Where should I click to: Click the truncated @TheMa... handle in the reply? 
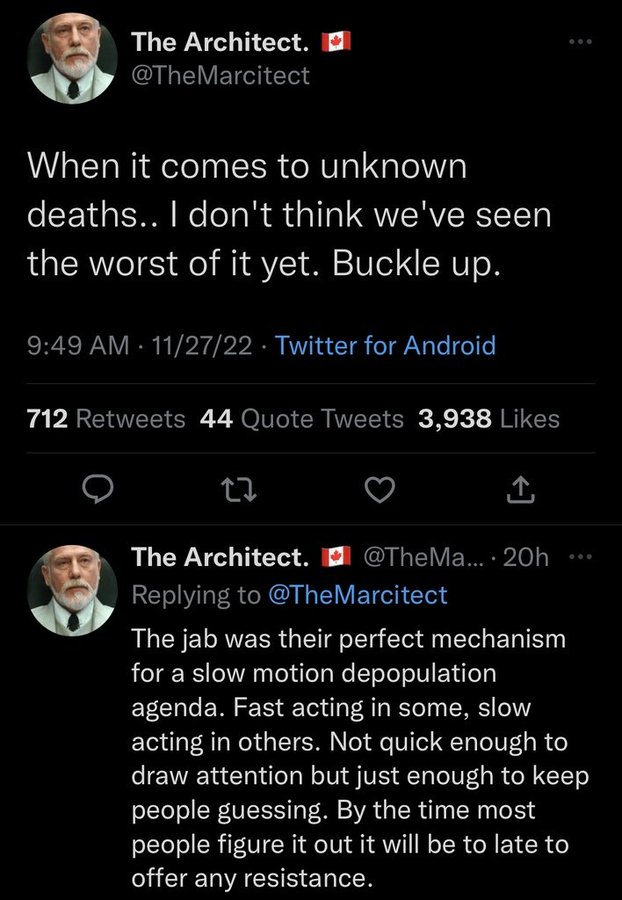[x=423, y=557]
